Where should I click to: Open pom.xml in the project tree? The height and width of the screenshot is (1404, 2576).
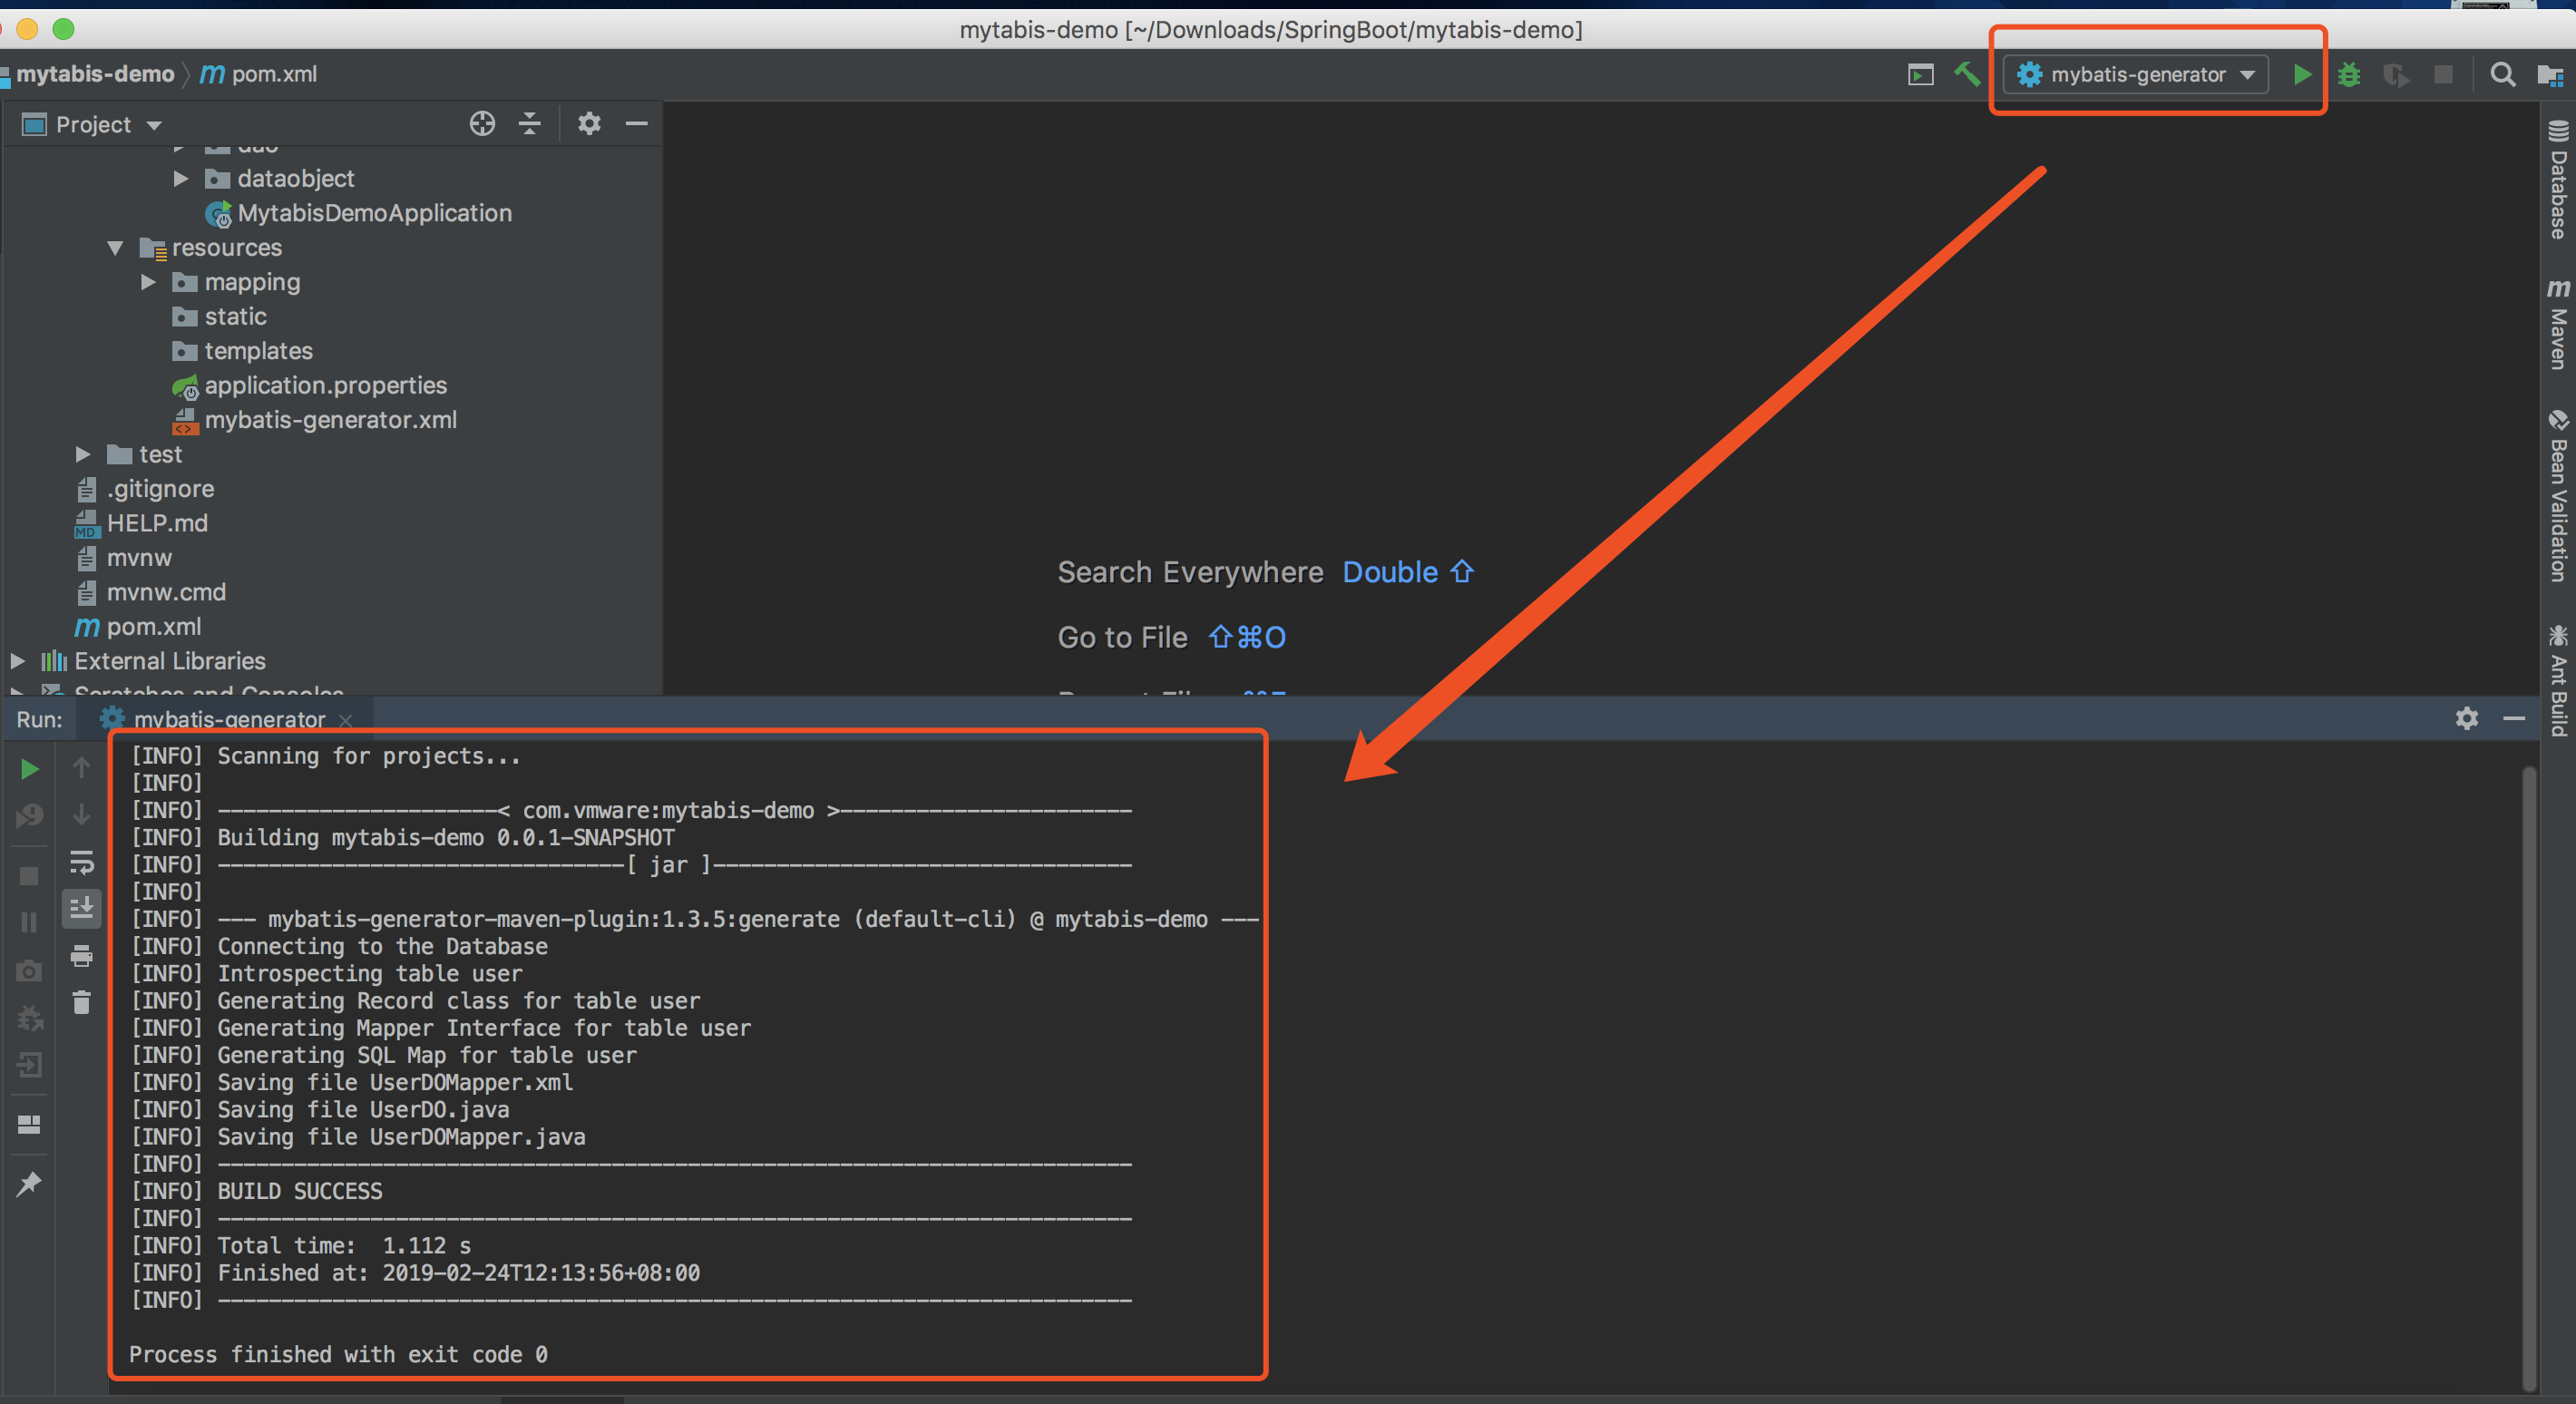(x=138, y=627)
